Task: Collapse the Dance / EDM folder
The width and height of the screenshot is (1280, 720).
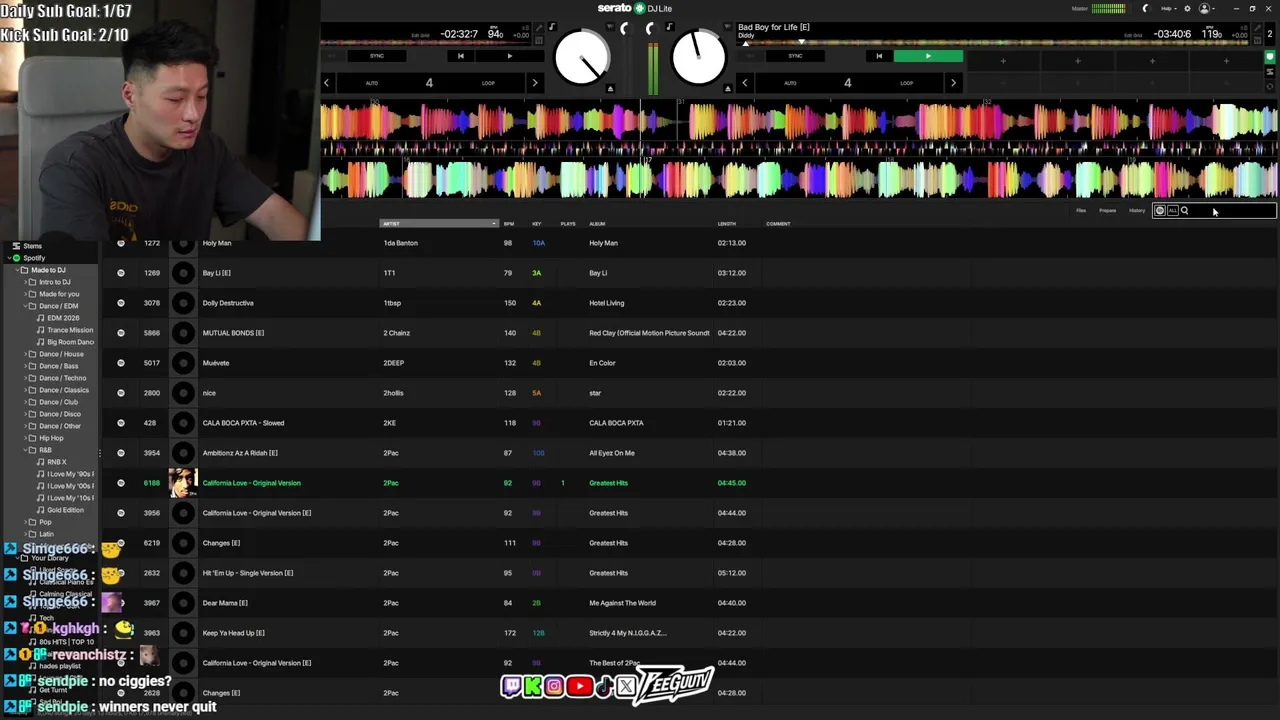Action: 26,306
